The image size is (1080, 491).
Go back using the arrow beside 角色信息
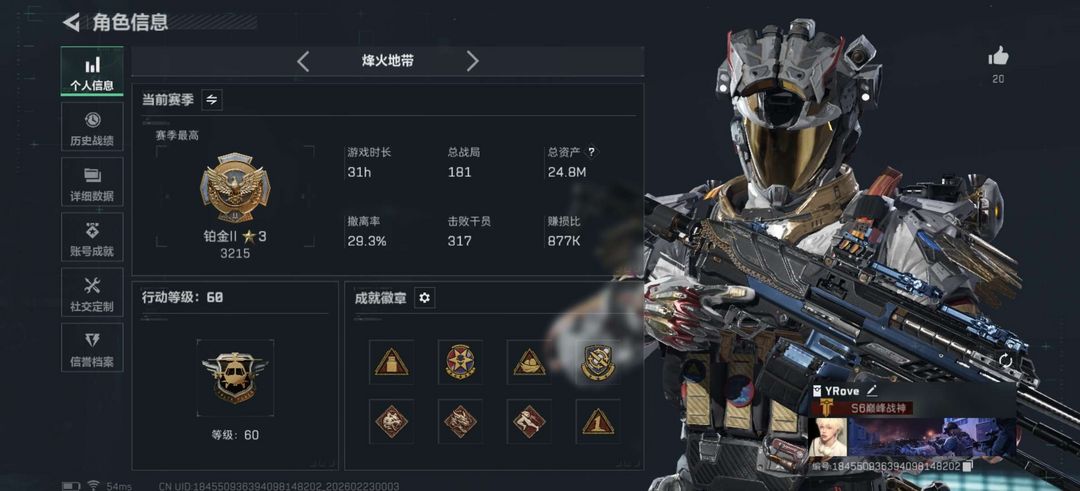(71, 22)
